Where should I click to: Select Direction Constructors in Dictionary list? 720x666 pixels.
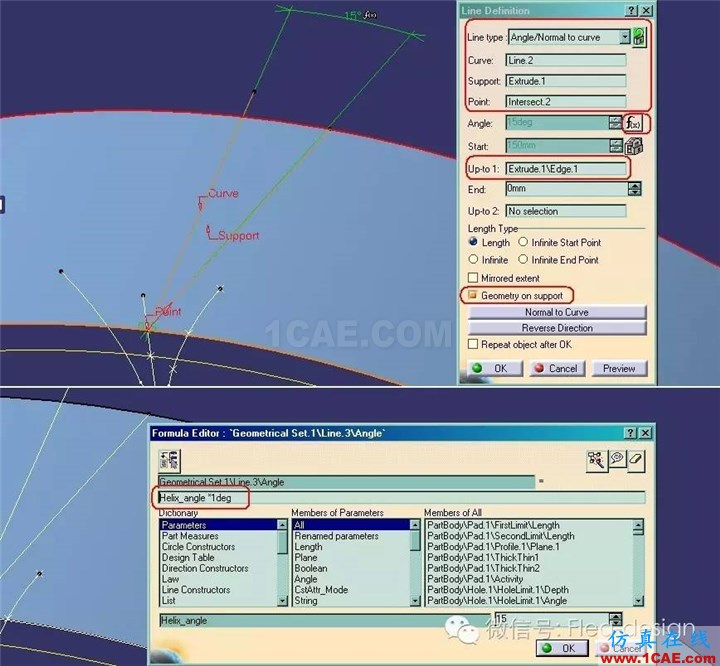[x=219, y=568]
